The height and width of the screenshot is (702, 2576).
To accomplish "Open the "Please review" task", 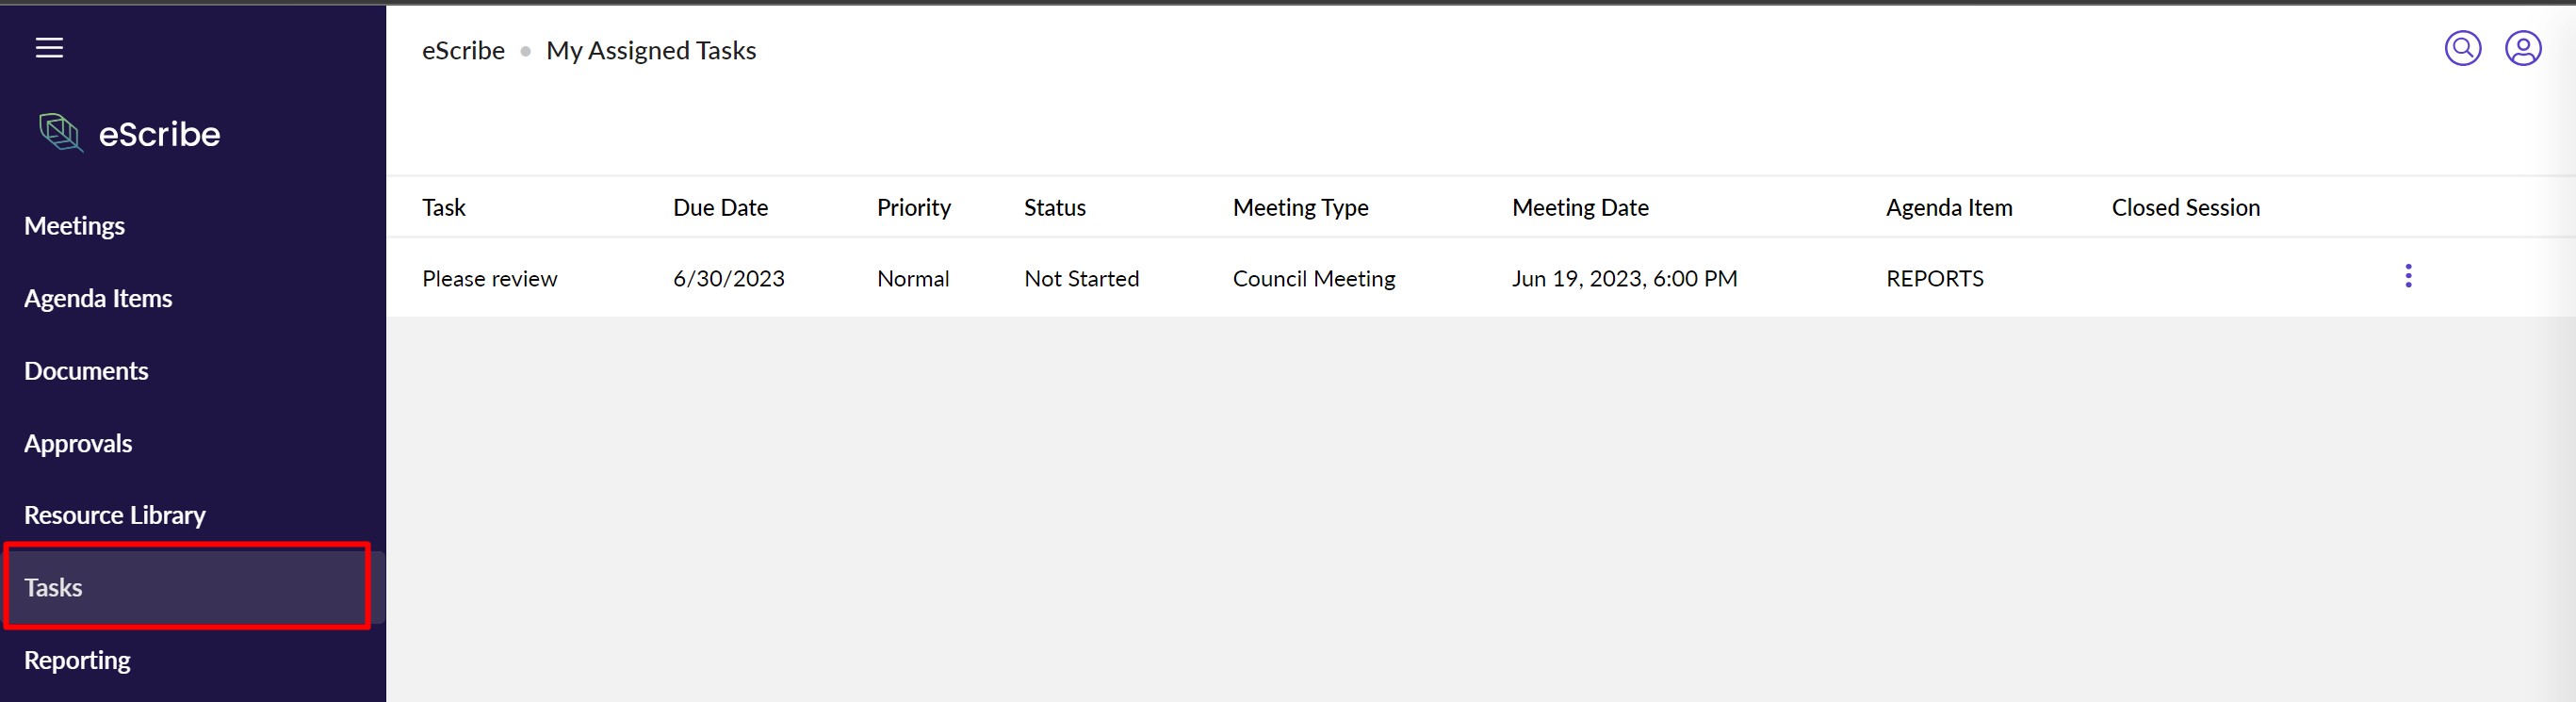I will coord(489,279).
